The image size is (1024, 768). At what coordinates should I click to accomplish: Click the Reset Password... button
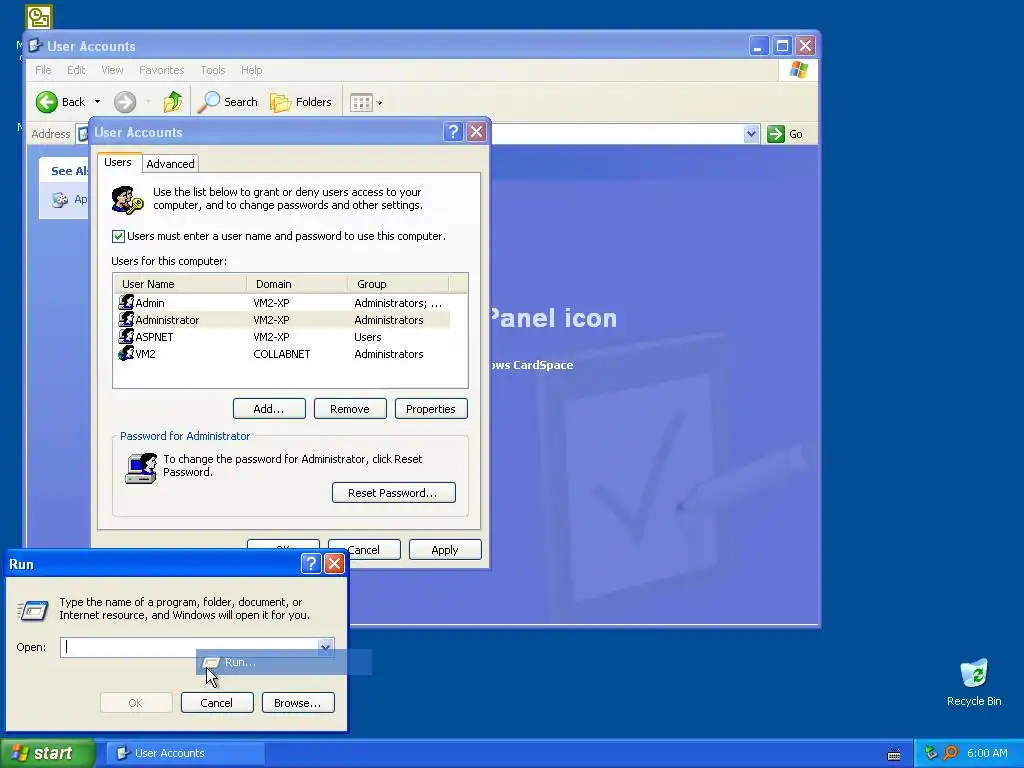[394, 492]
